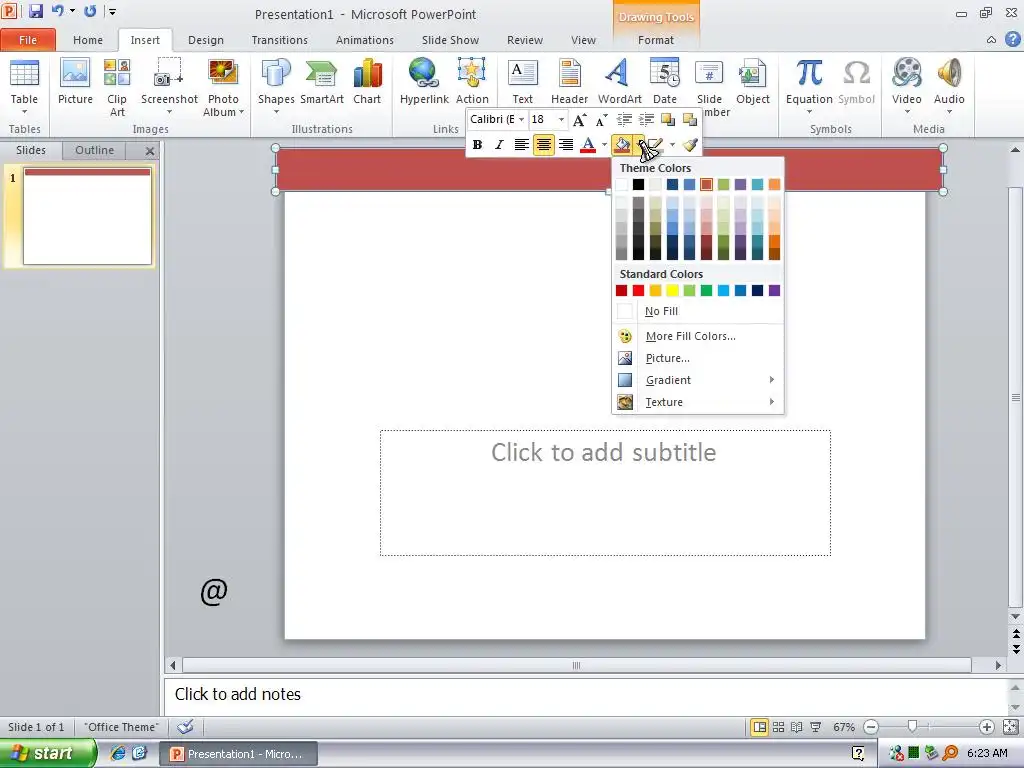
Task: Align text right in mini toolbar
Action: tap(566, 145)
